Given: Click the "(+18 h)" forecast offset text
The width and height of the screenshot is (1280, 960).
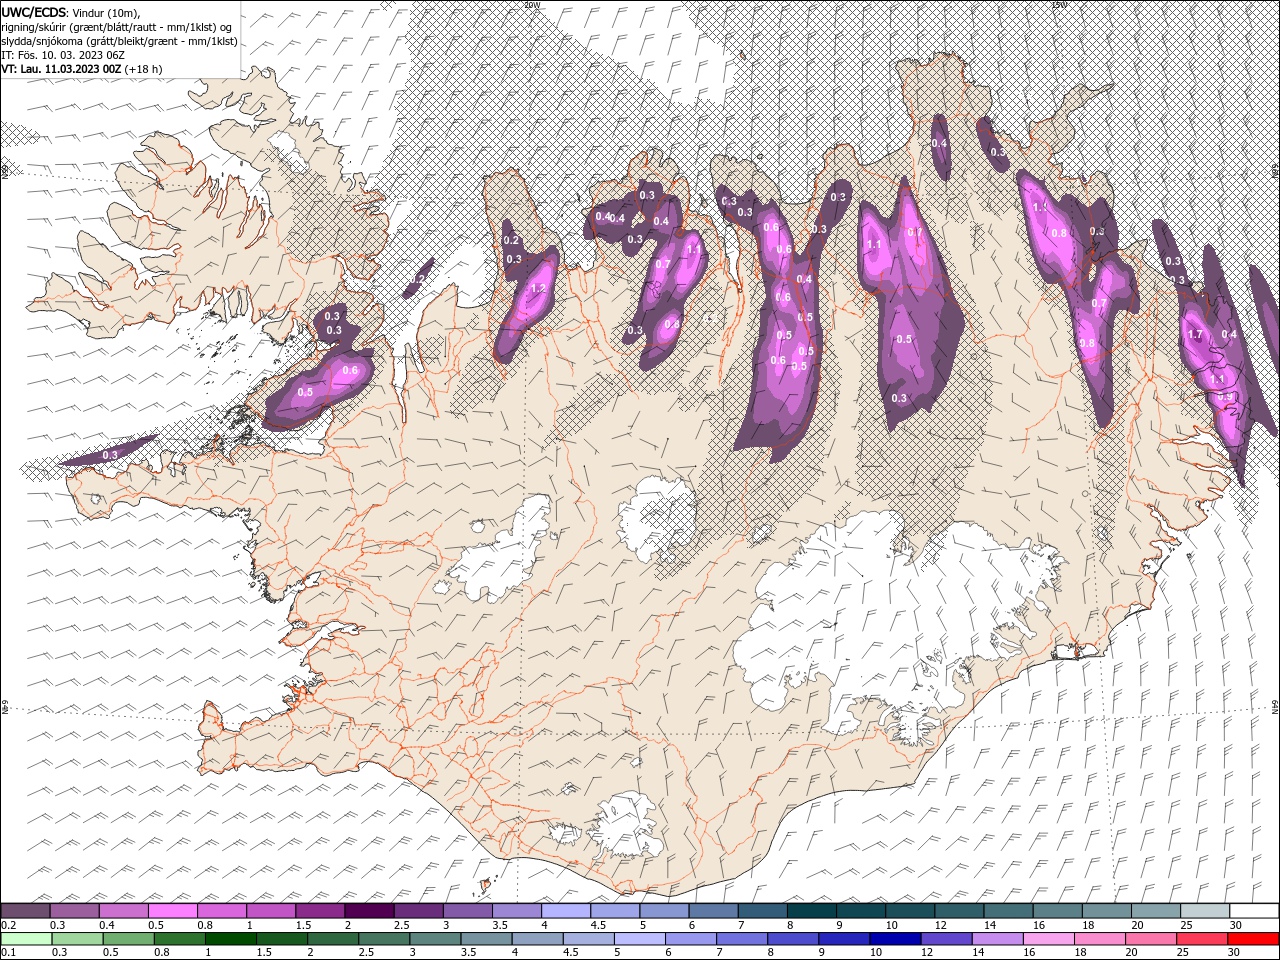Looking at the screenshot, I should point(143,69).
